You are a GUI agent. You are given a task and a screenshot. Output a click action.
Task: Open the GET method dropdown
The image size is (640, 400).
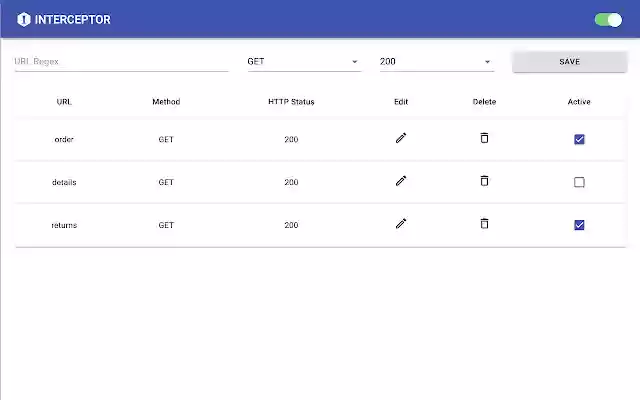coord(304,62)
